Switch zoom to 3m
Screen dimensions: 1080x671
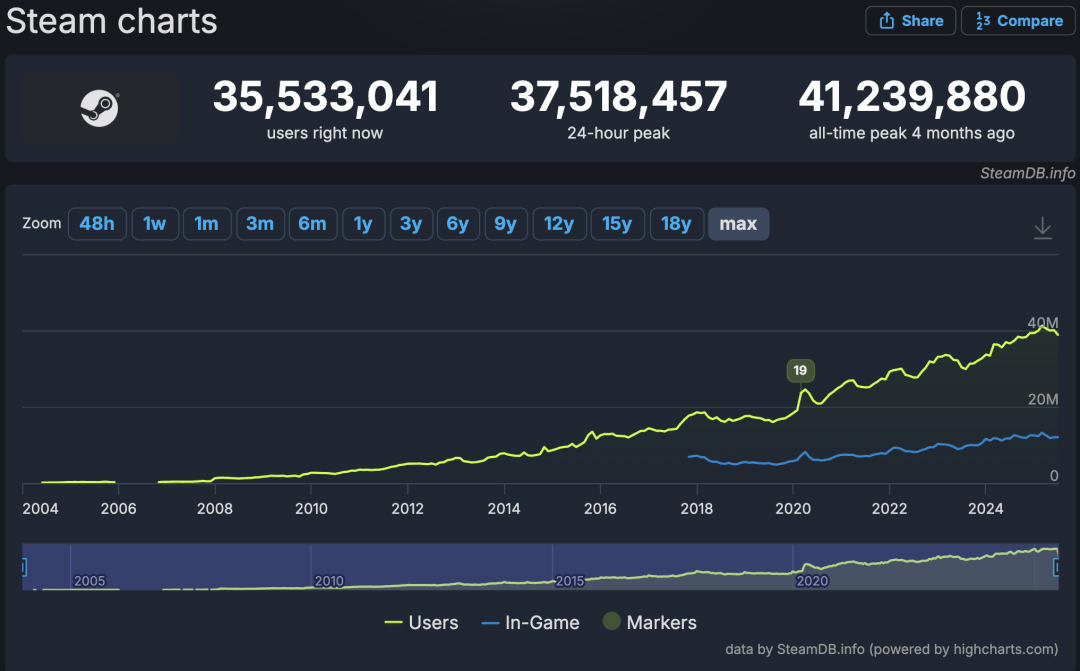coord(260,224)
